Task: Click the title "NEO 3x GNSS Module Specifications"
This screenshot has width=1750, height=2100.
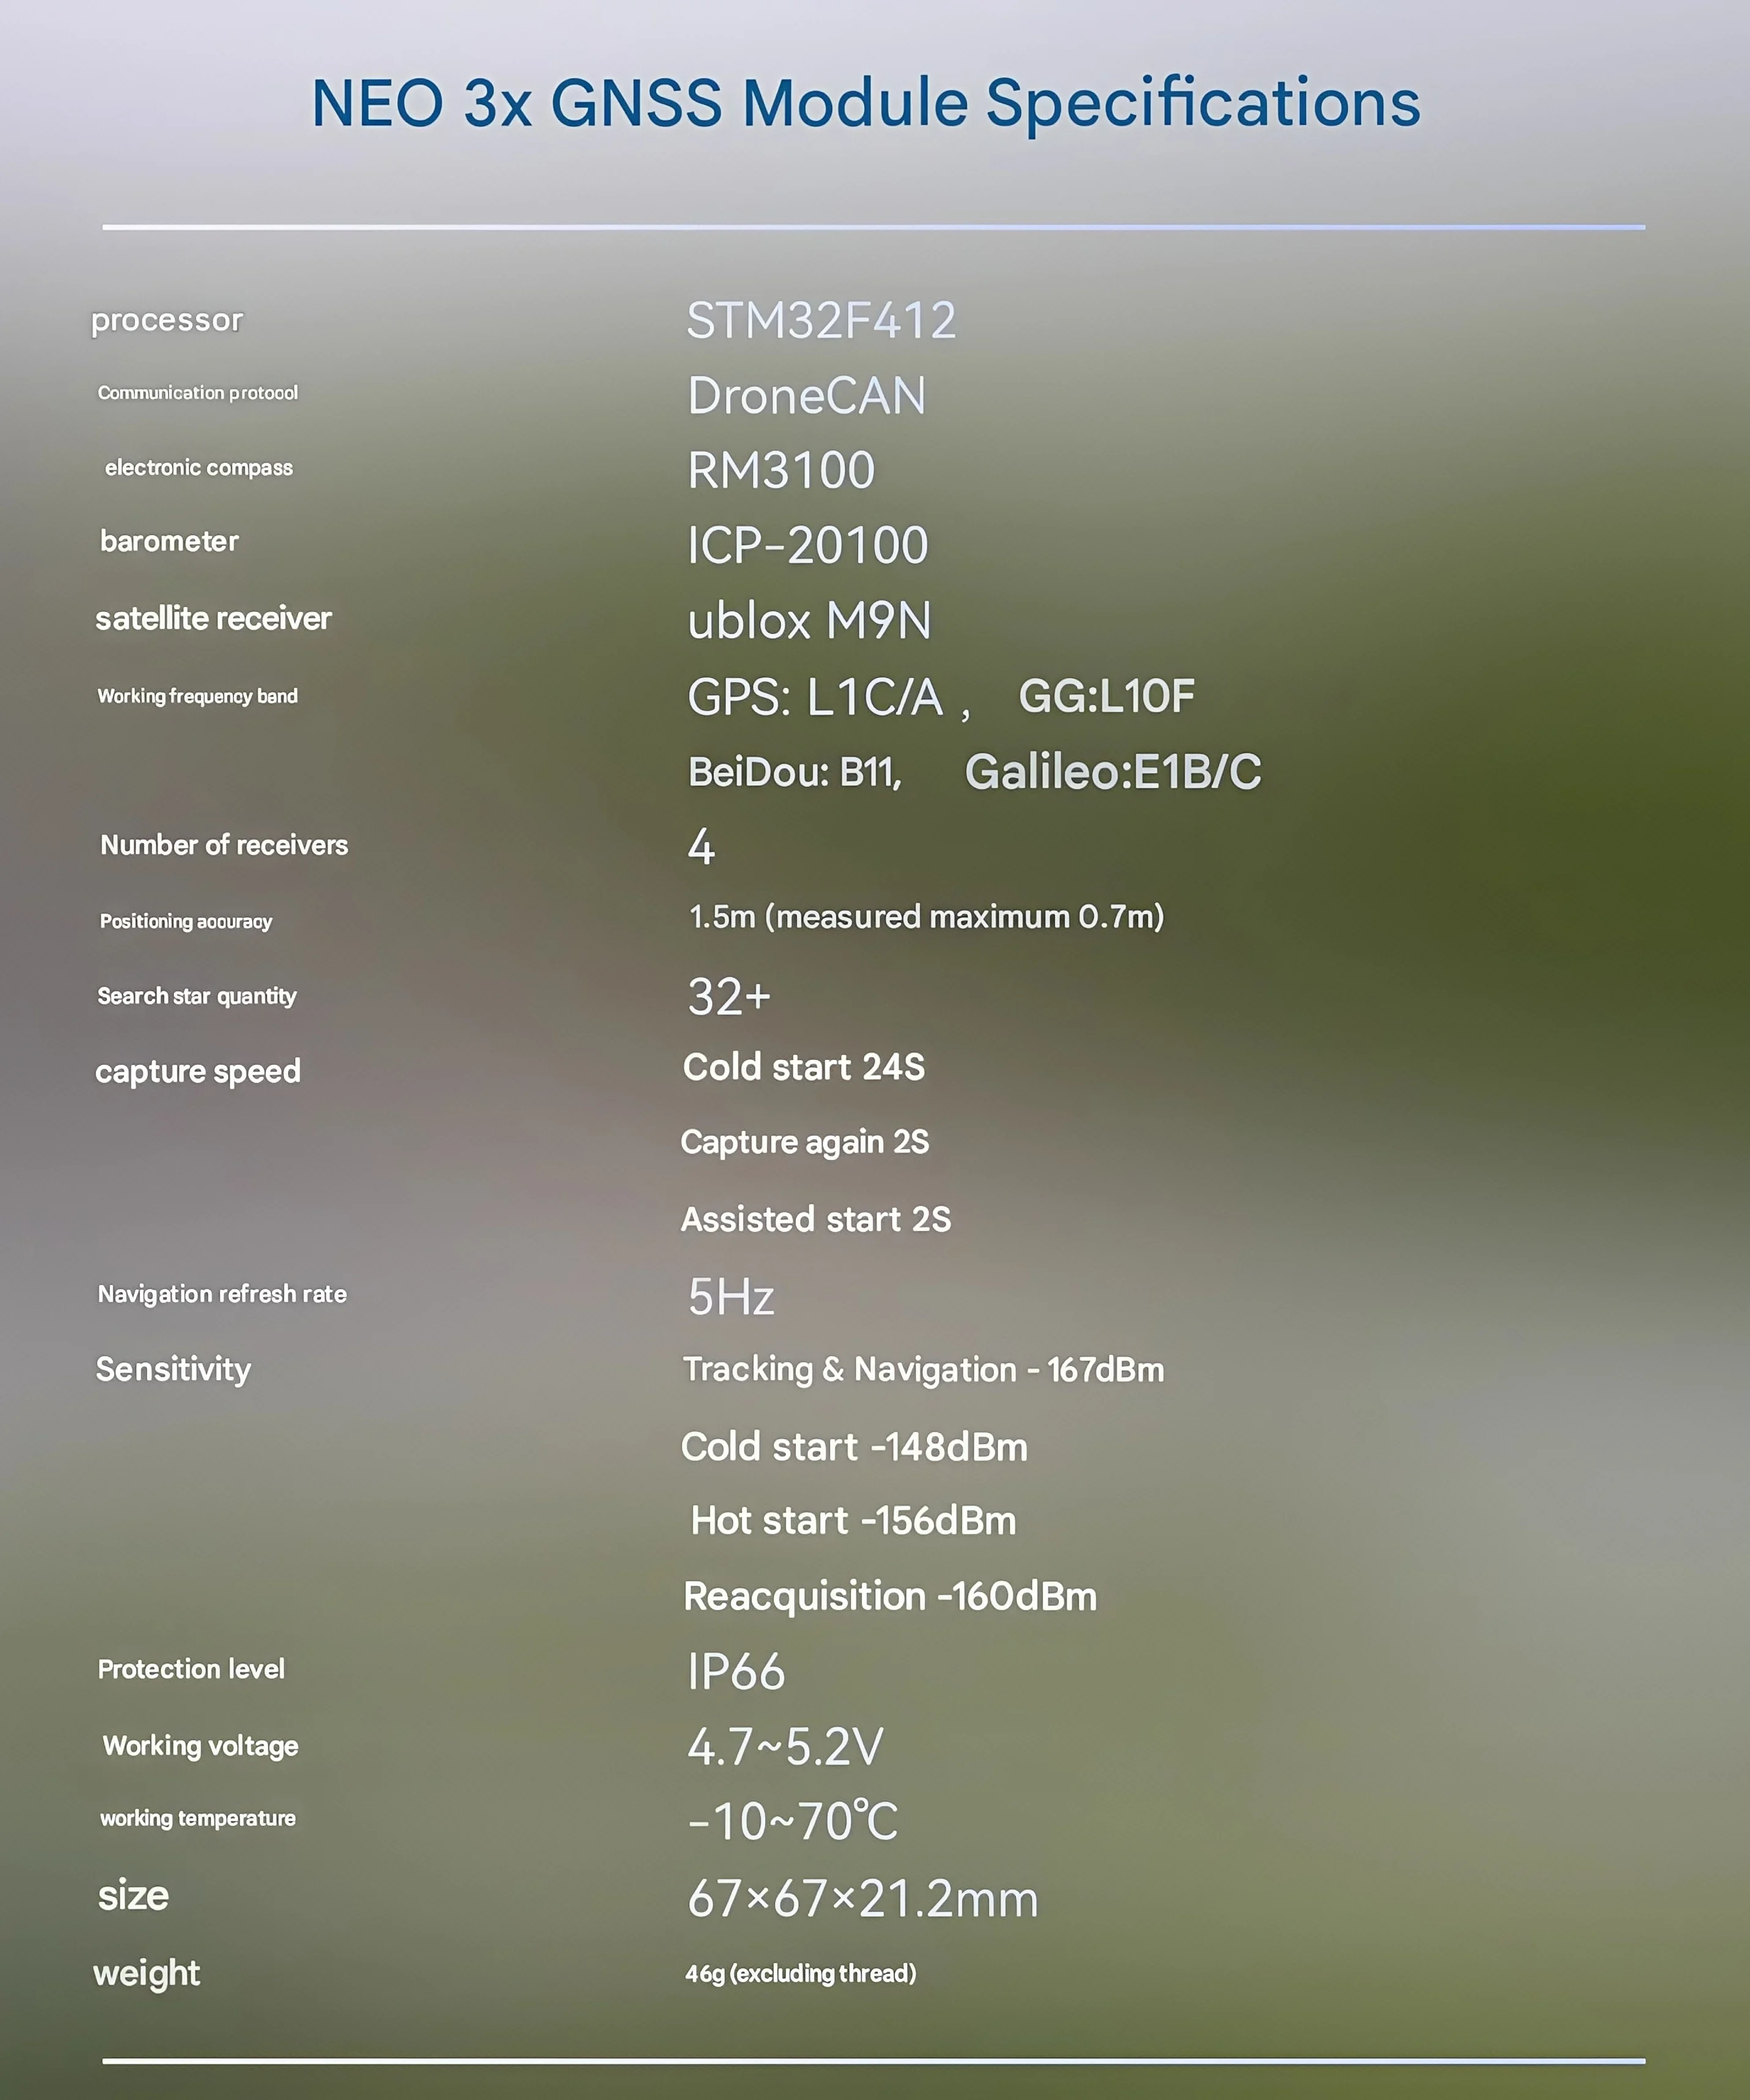Action: (866, 103)
